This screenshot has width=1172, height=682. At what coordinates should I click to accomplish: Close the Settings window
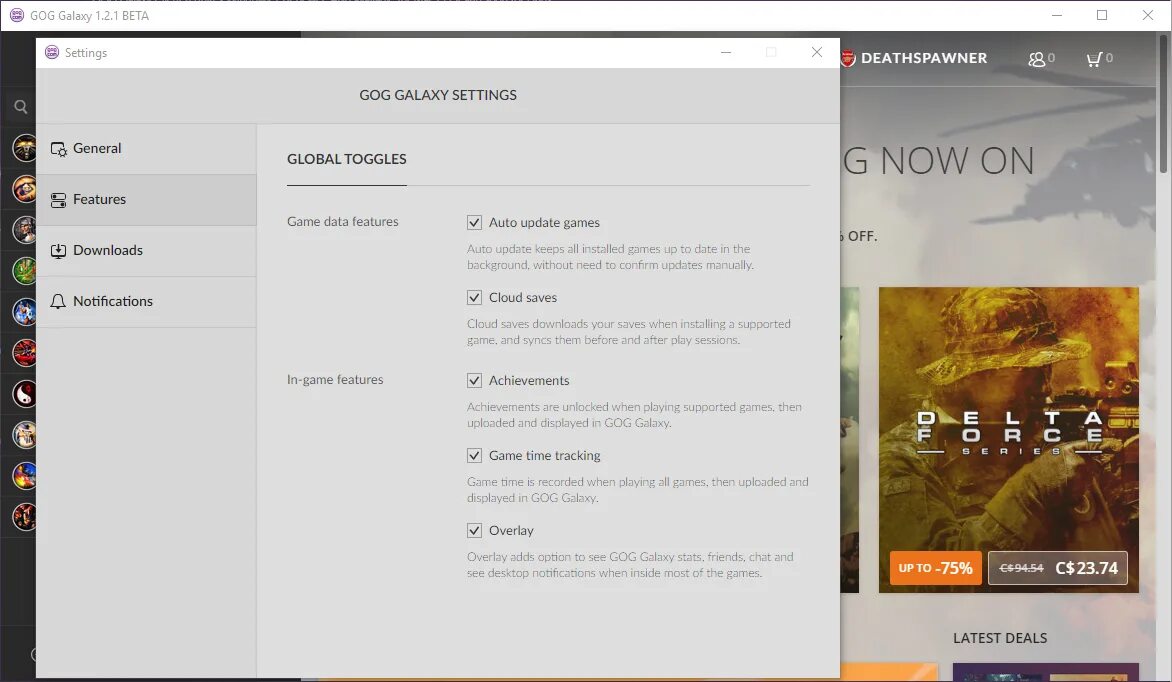click(x=816, y=52)
